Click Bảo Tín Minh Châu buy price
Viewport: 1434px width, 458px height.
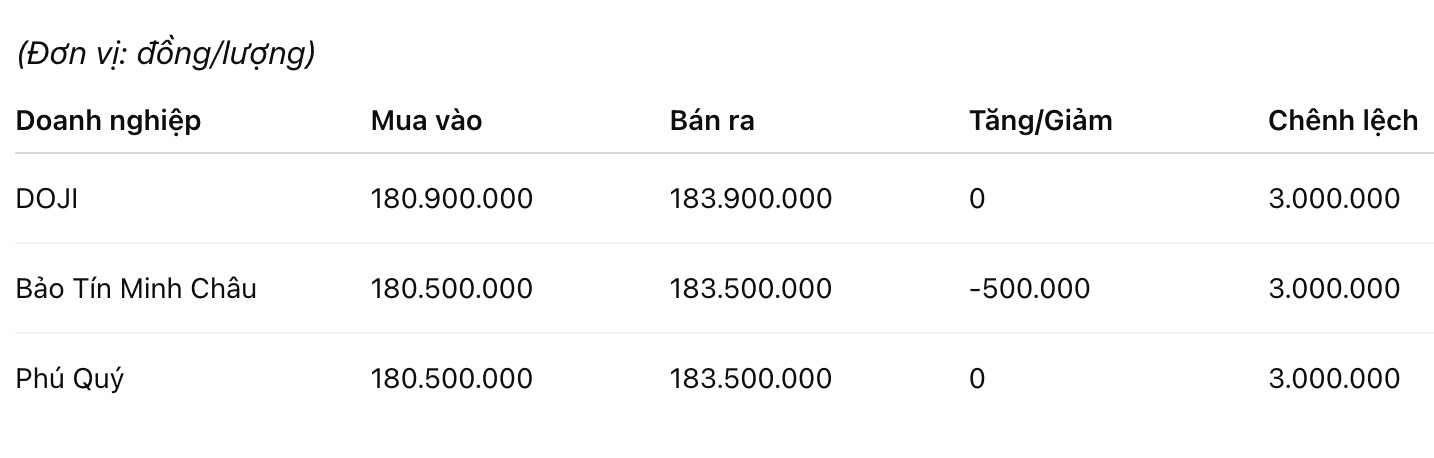451,289
